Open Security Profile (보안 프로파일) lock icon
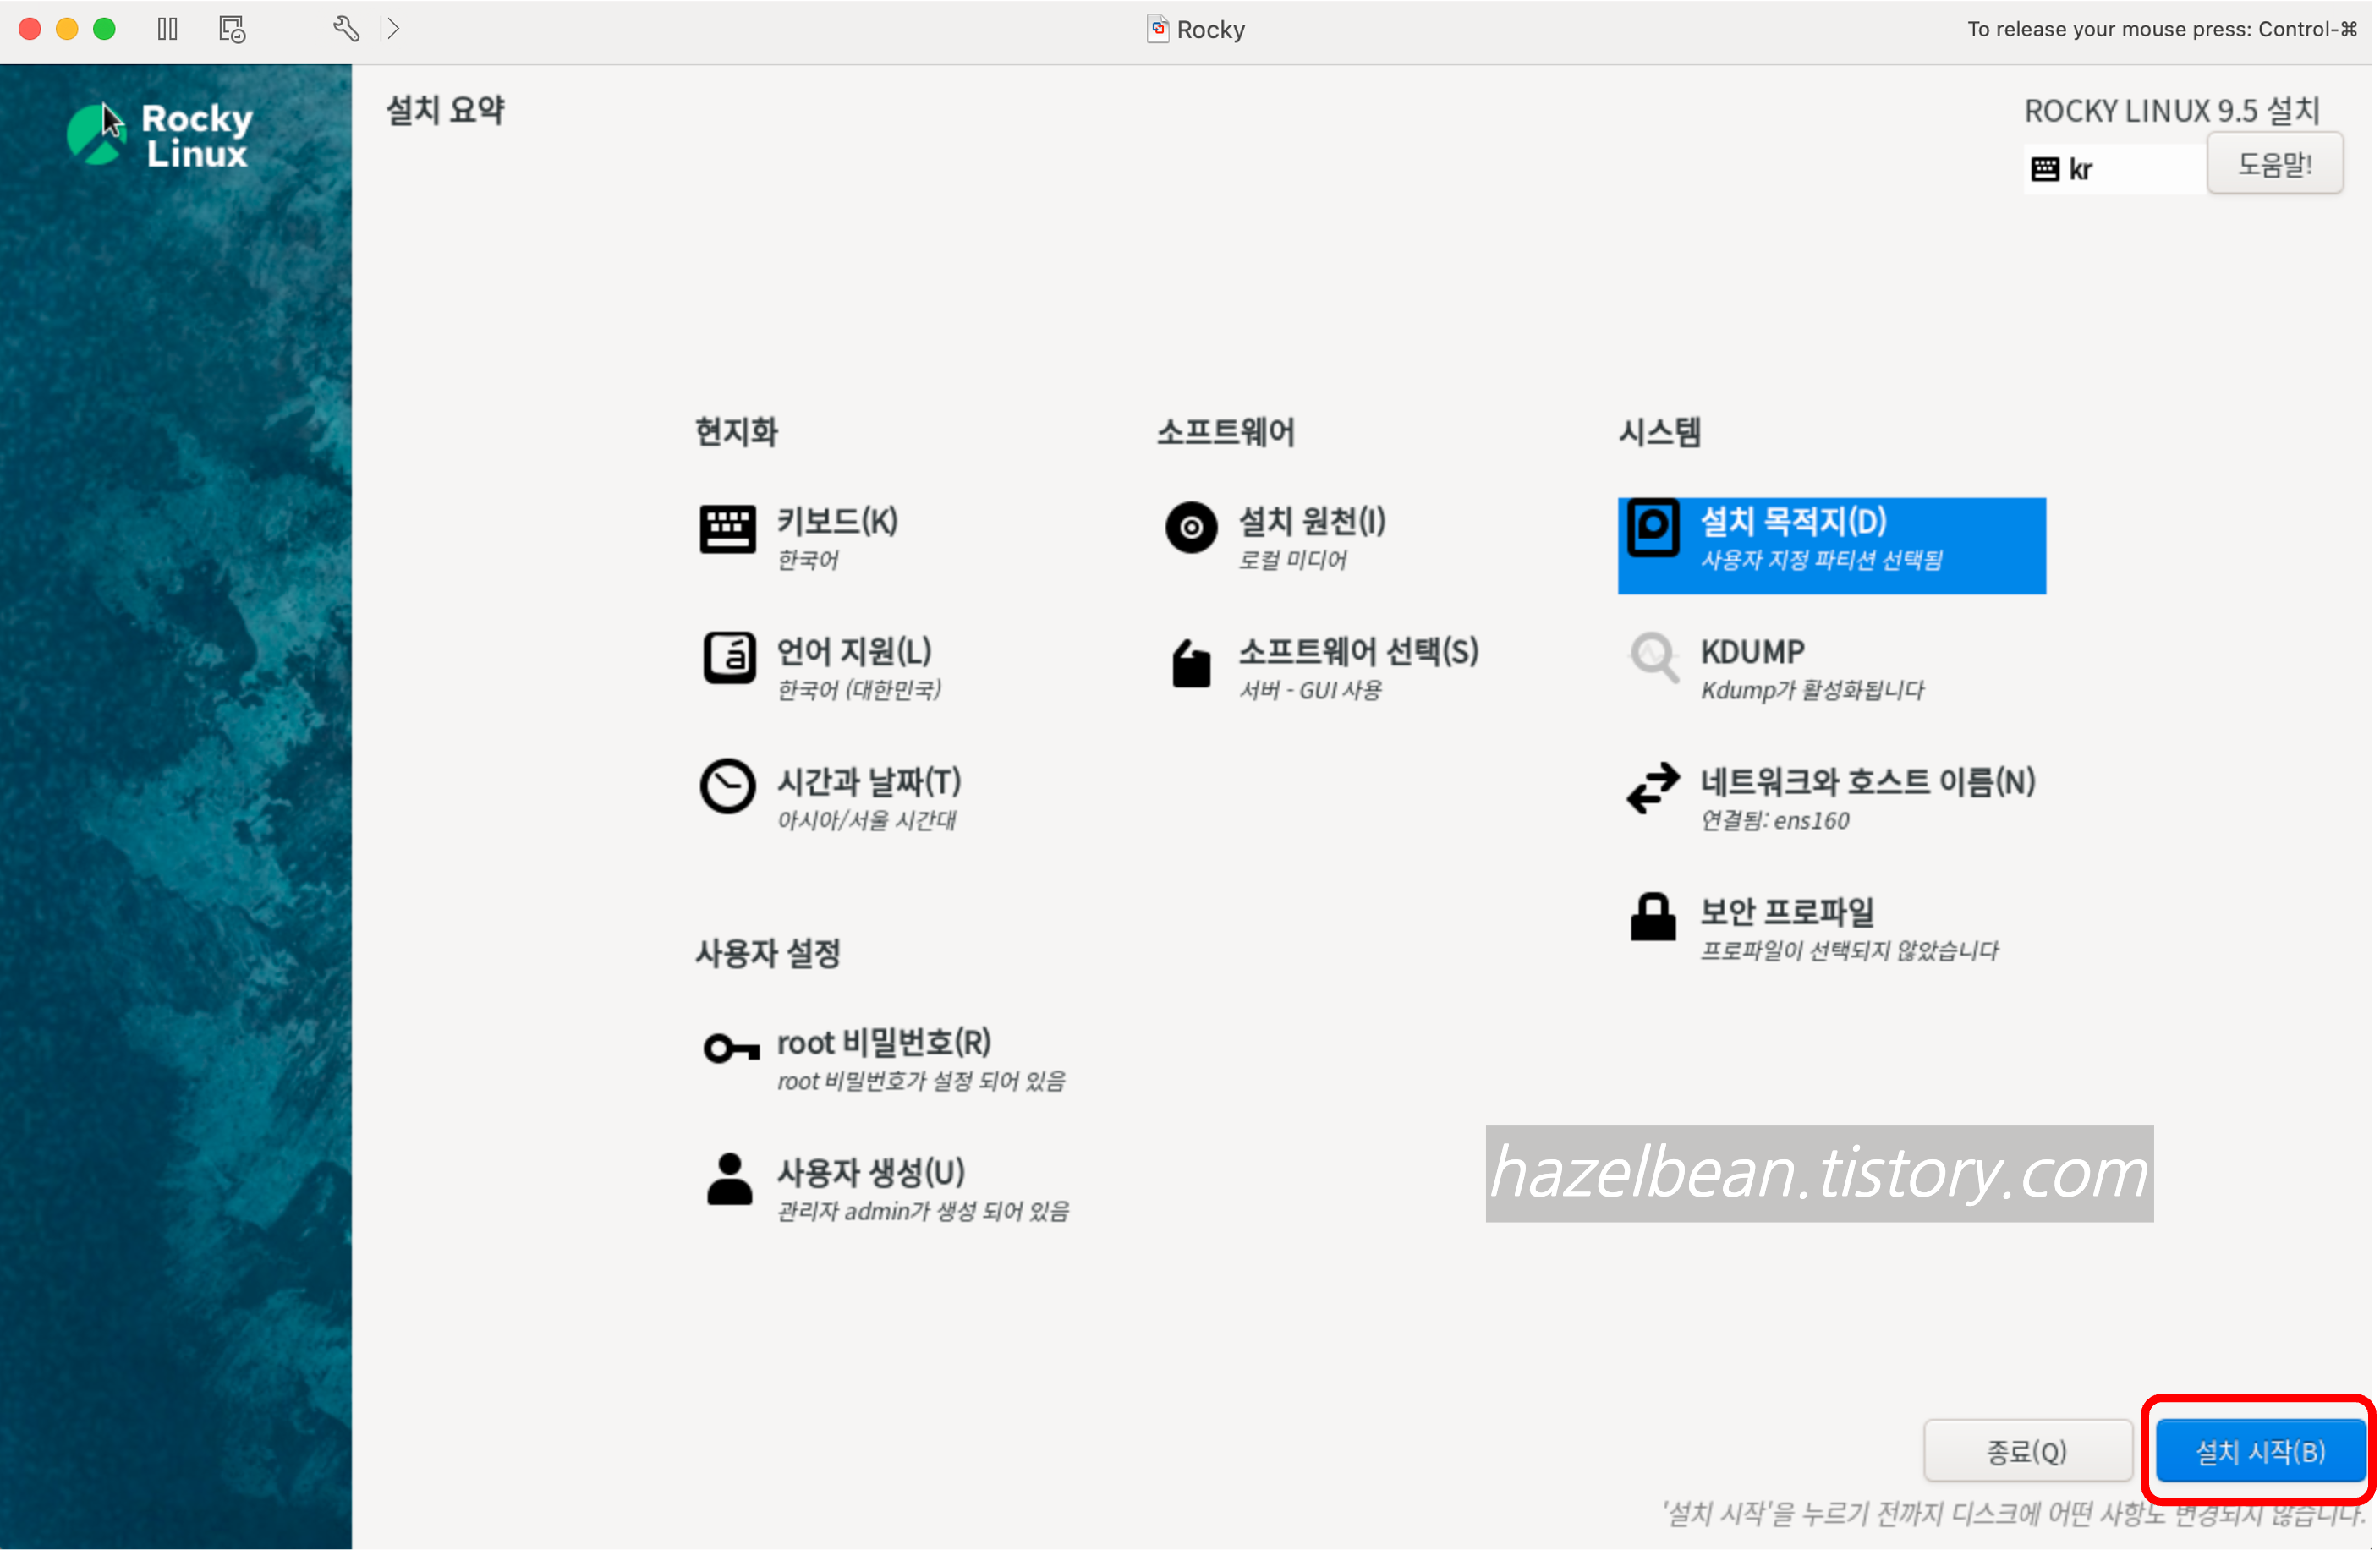The width and height of the screenshot is (2380, 1550). click(x=1653, y=917)
